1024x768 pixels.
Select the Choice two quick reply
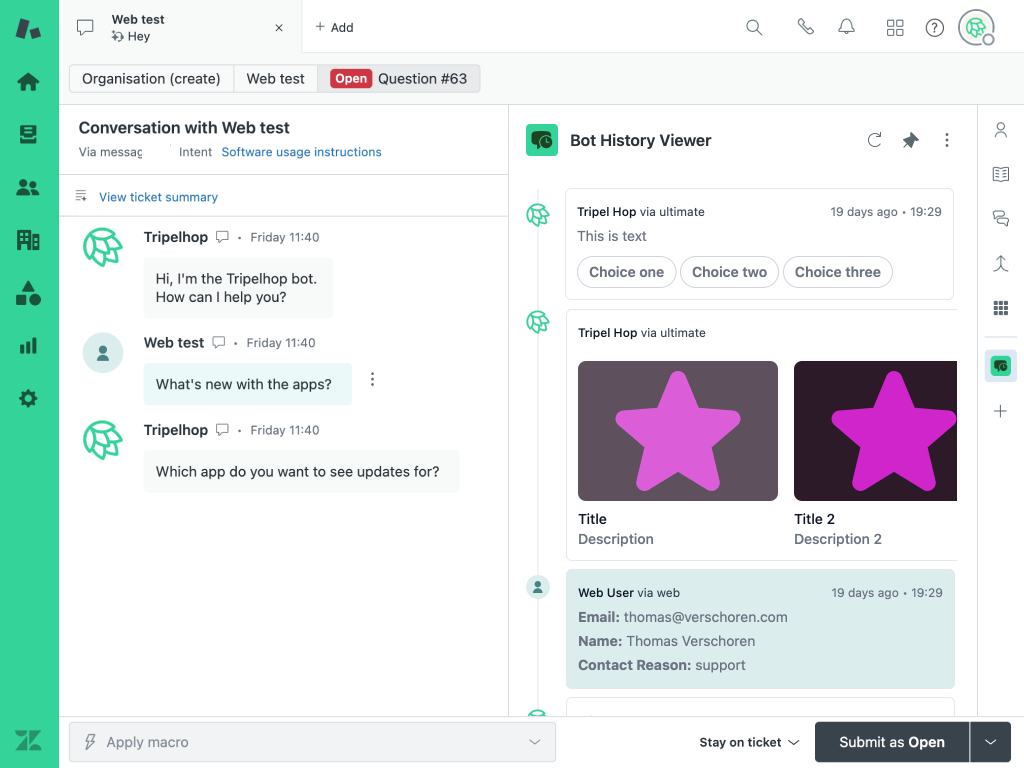click(x=729, y=272)
